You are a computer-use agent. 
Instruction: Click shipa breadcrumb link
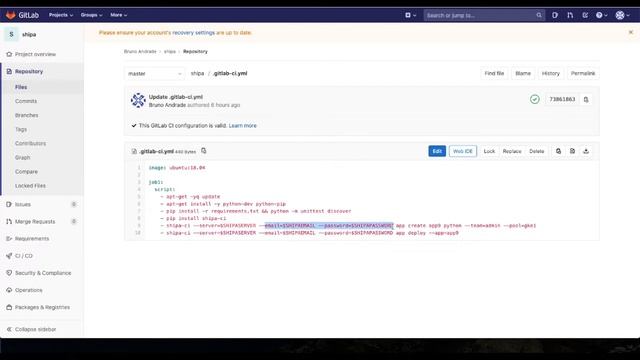170,51
